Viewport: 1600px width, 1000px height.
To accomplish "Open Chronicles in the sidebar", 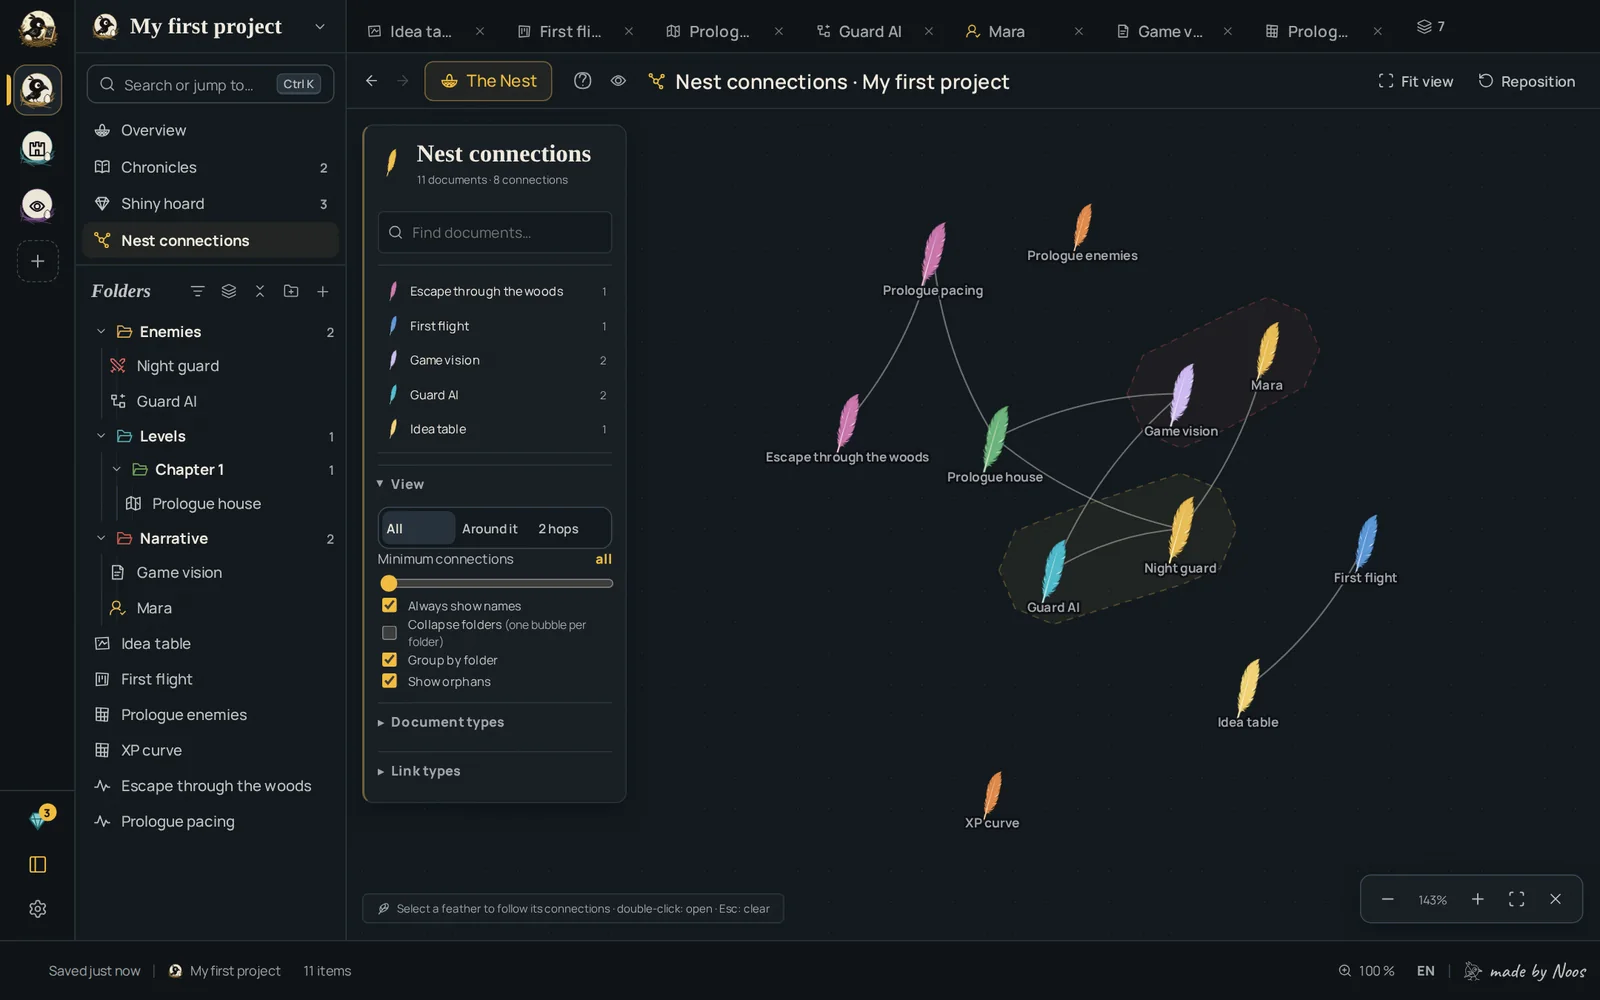I will 210,167.
